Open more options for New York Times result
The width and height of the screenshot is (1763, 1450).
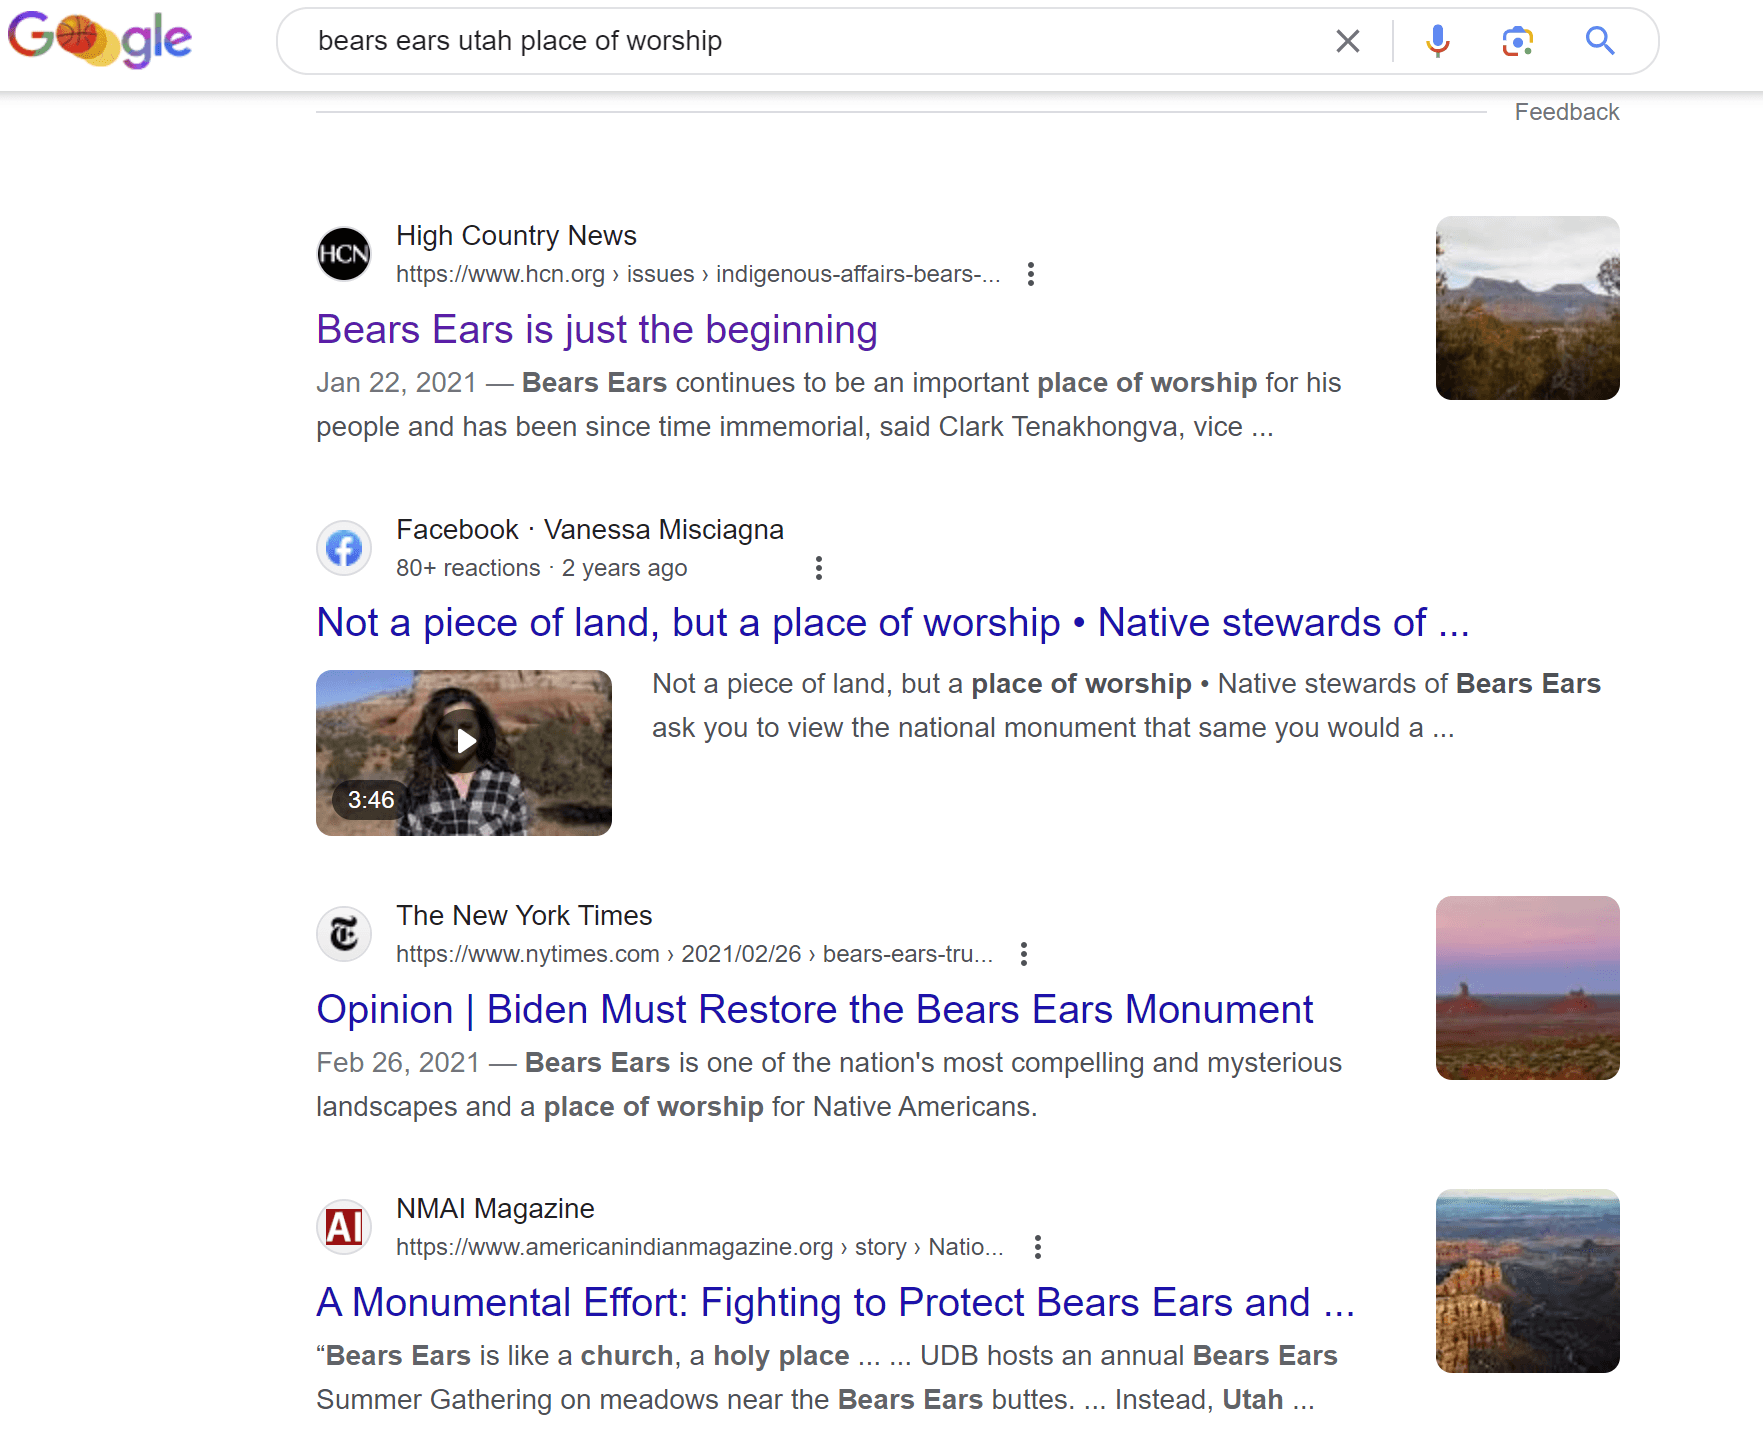point(1023,954)
